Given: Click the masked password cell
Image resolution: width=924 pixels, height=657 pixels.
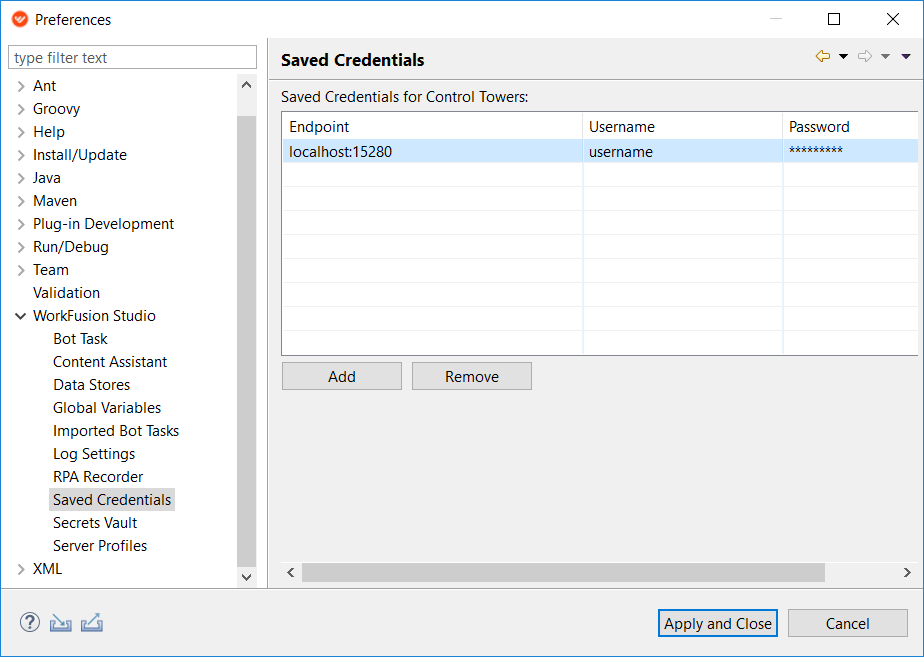Looking at the screenshot, I should coord(850,151).
